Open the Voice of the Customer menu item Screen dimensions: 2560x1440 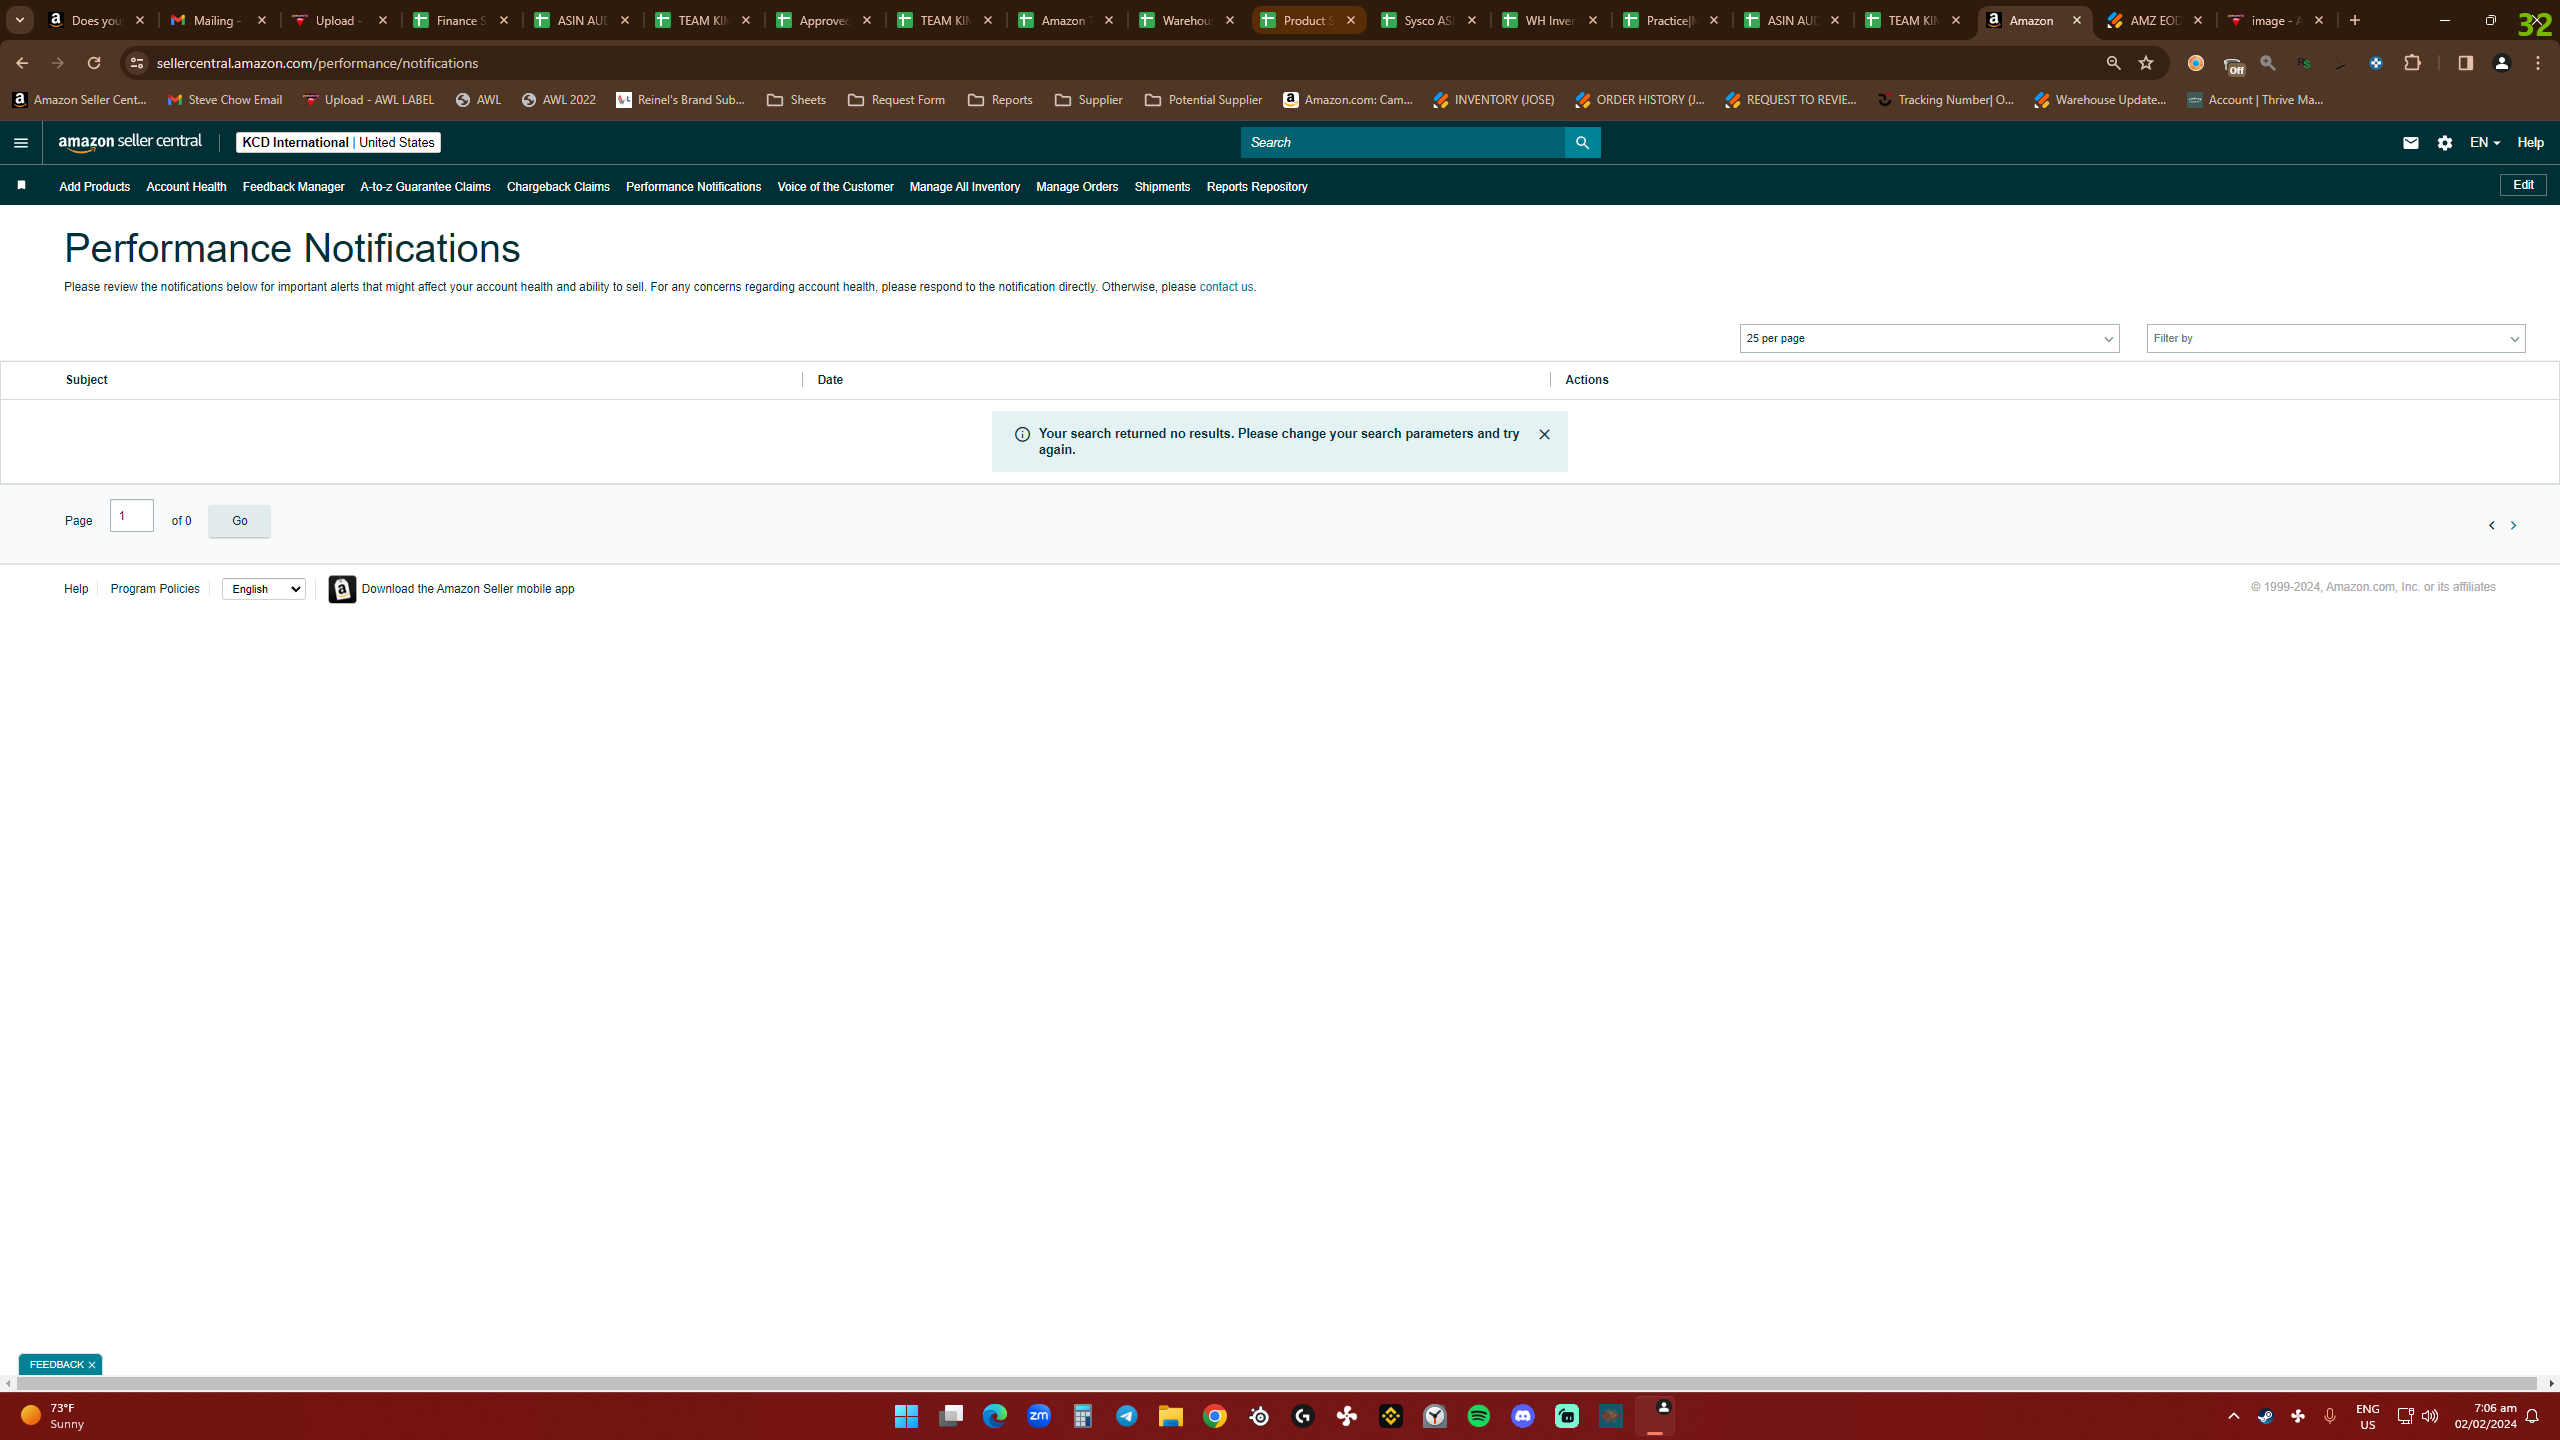click(x=835, y=187)
